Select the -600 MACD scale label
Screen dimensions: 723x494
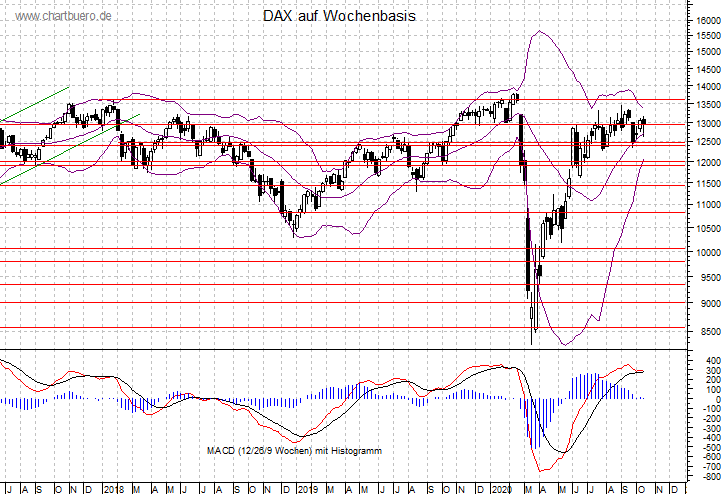[712, 457]
